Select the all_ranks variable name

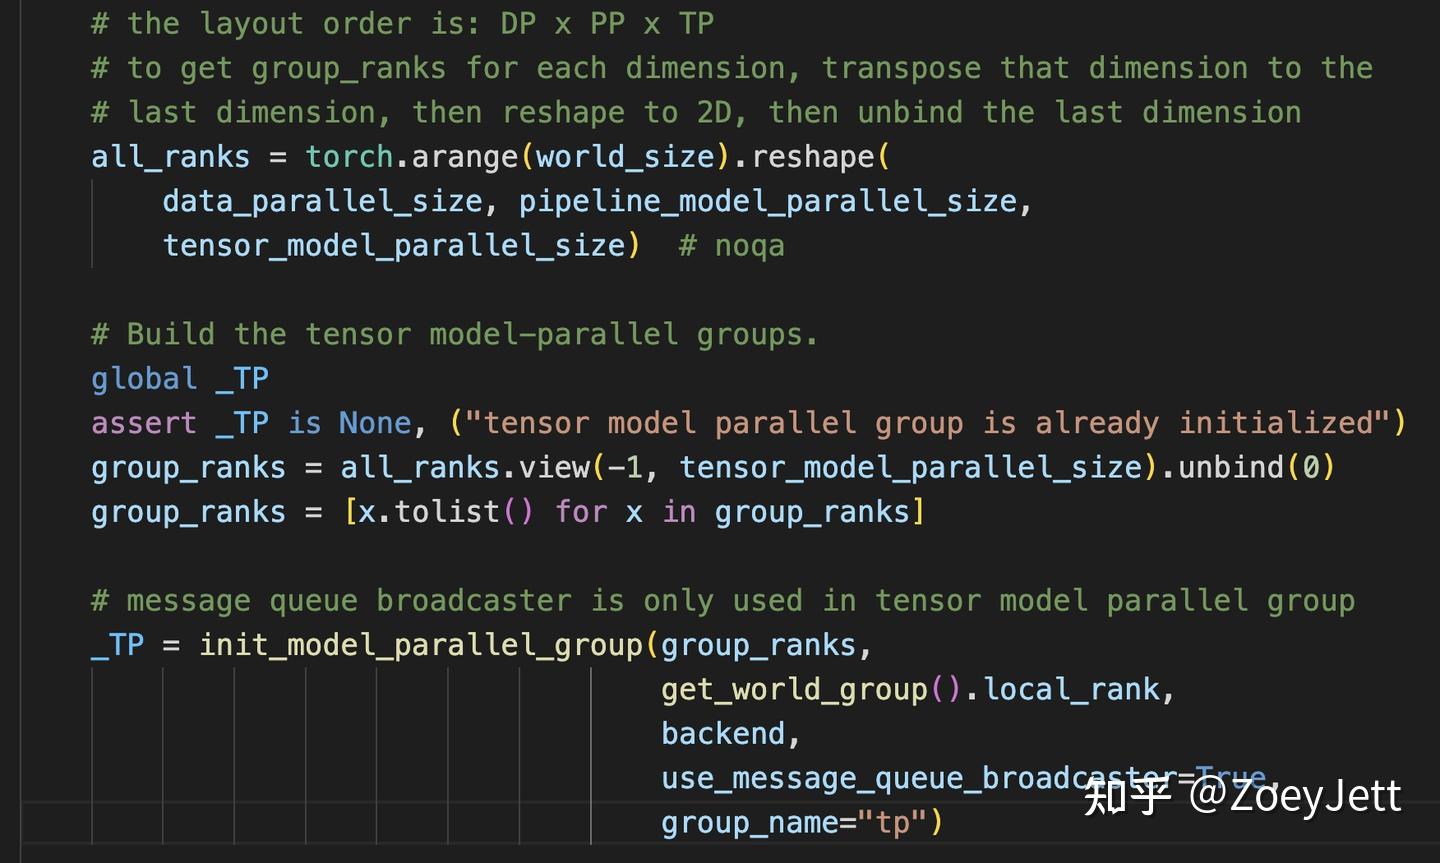pyautogui.click(x=170, y=156)
